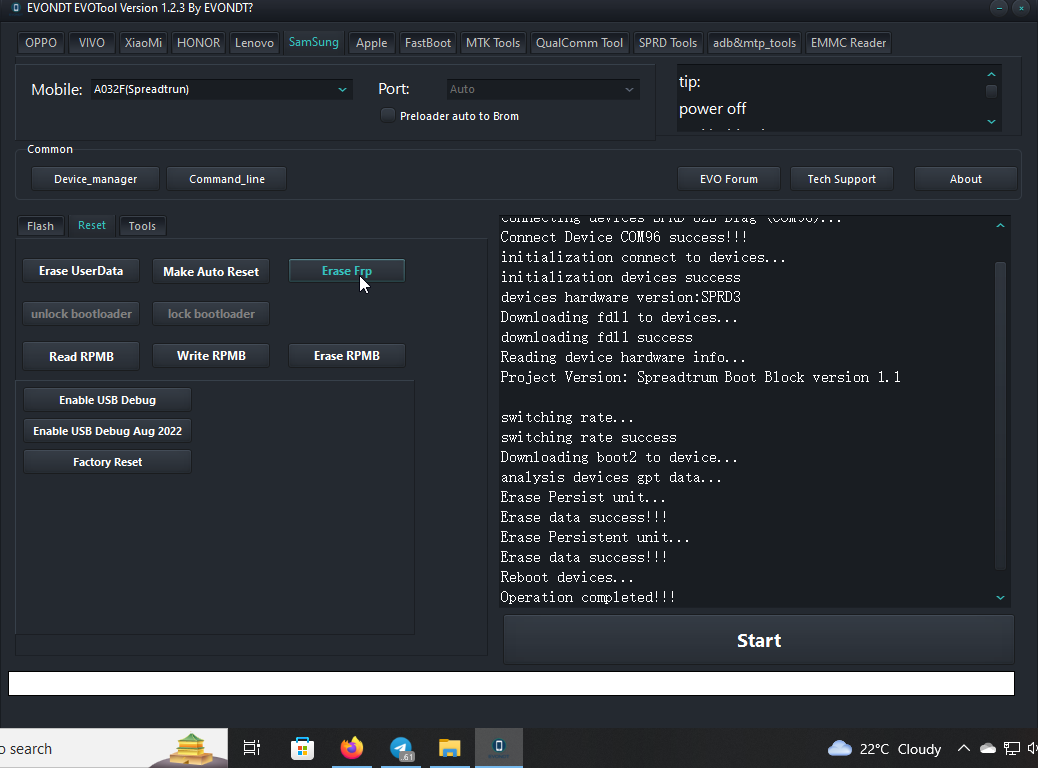This screenshot has width=1038, height=768.
Task: Open the About button
Action: coord(966,179)
